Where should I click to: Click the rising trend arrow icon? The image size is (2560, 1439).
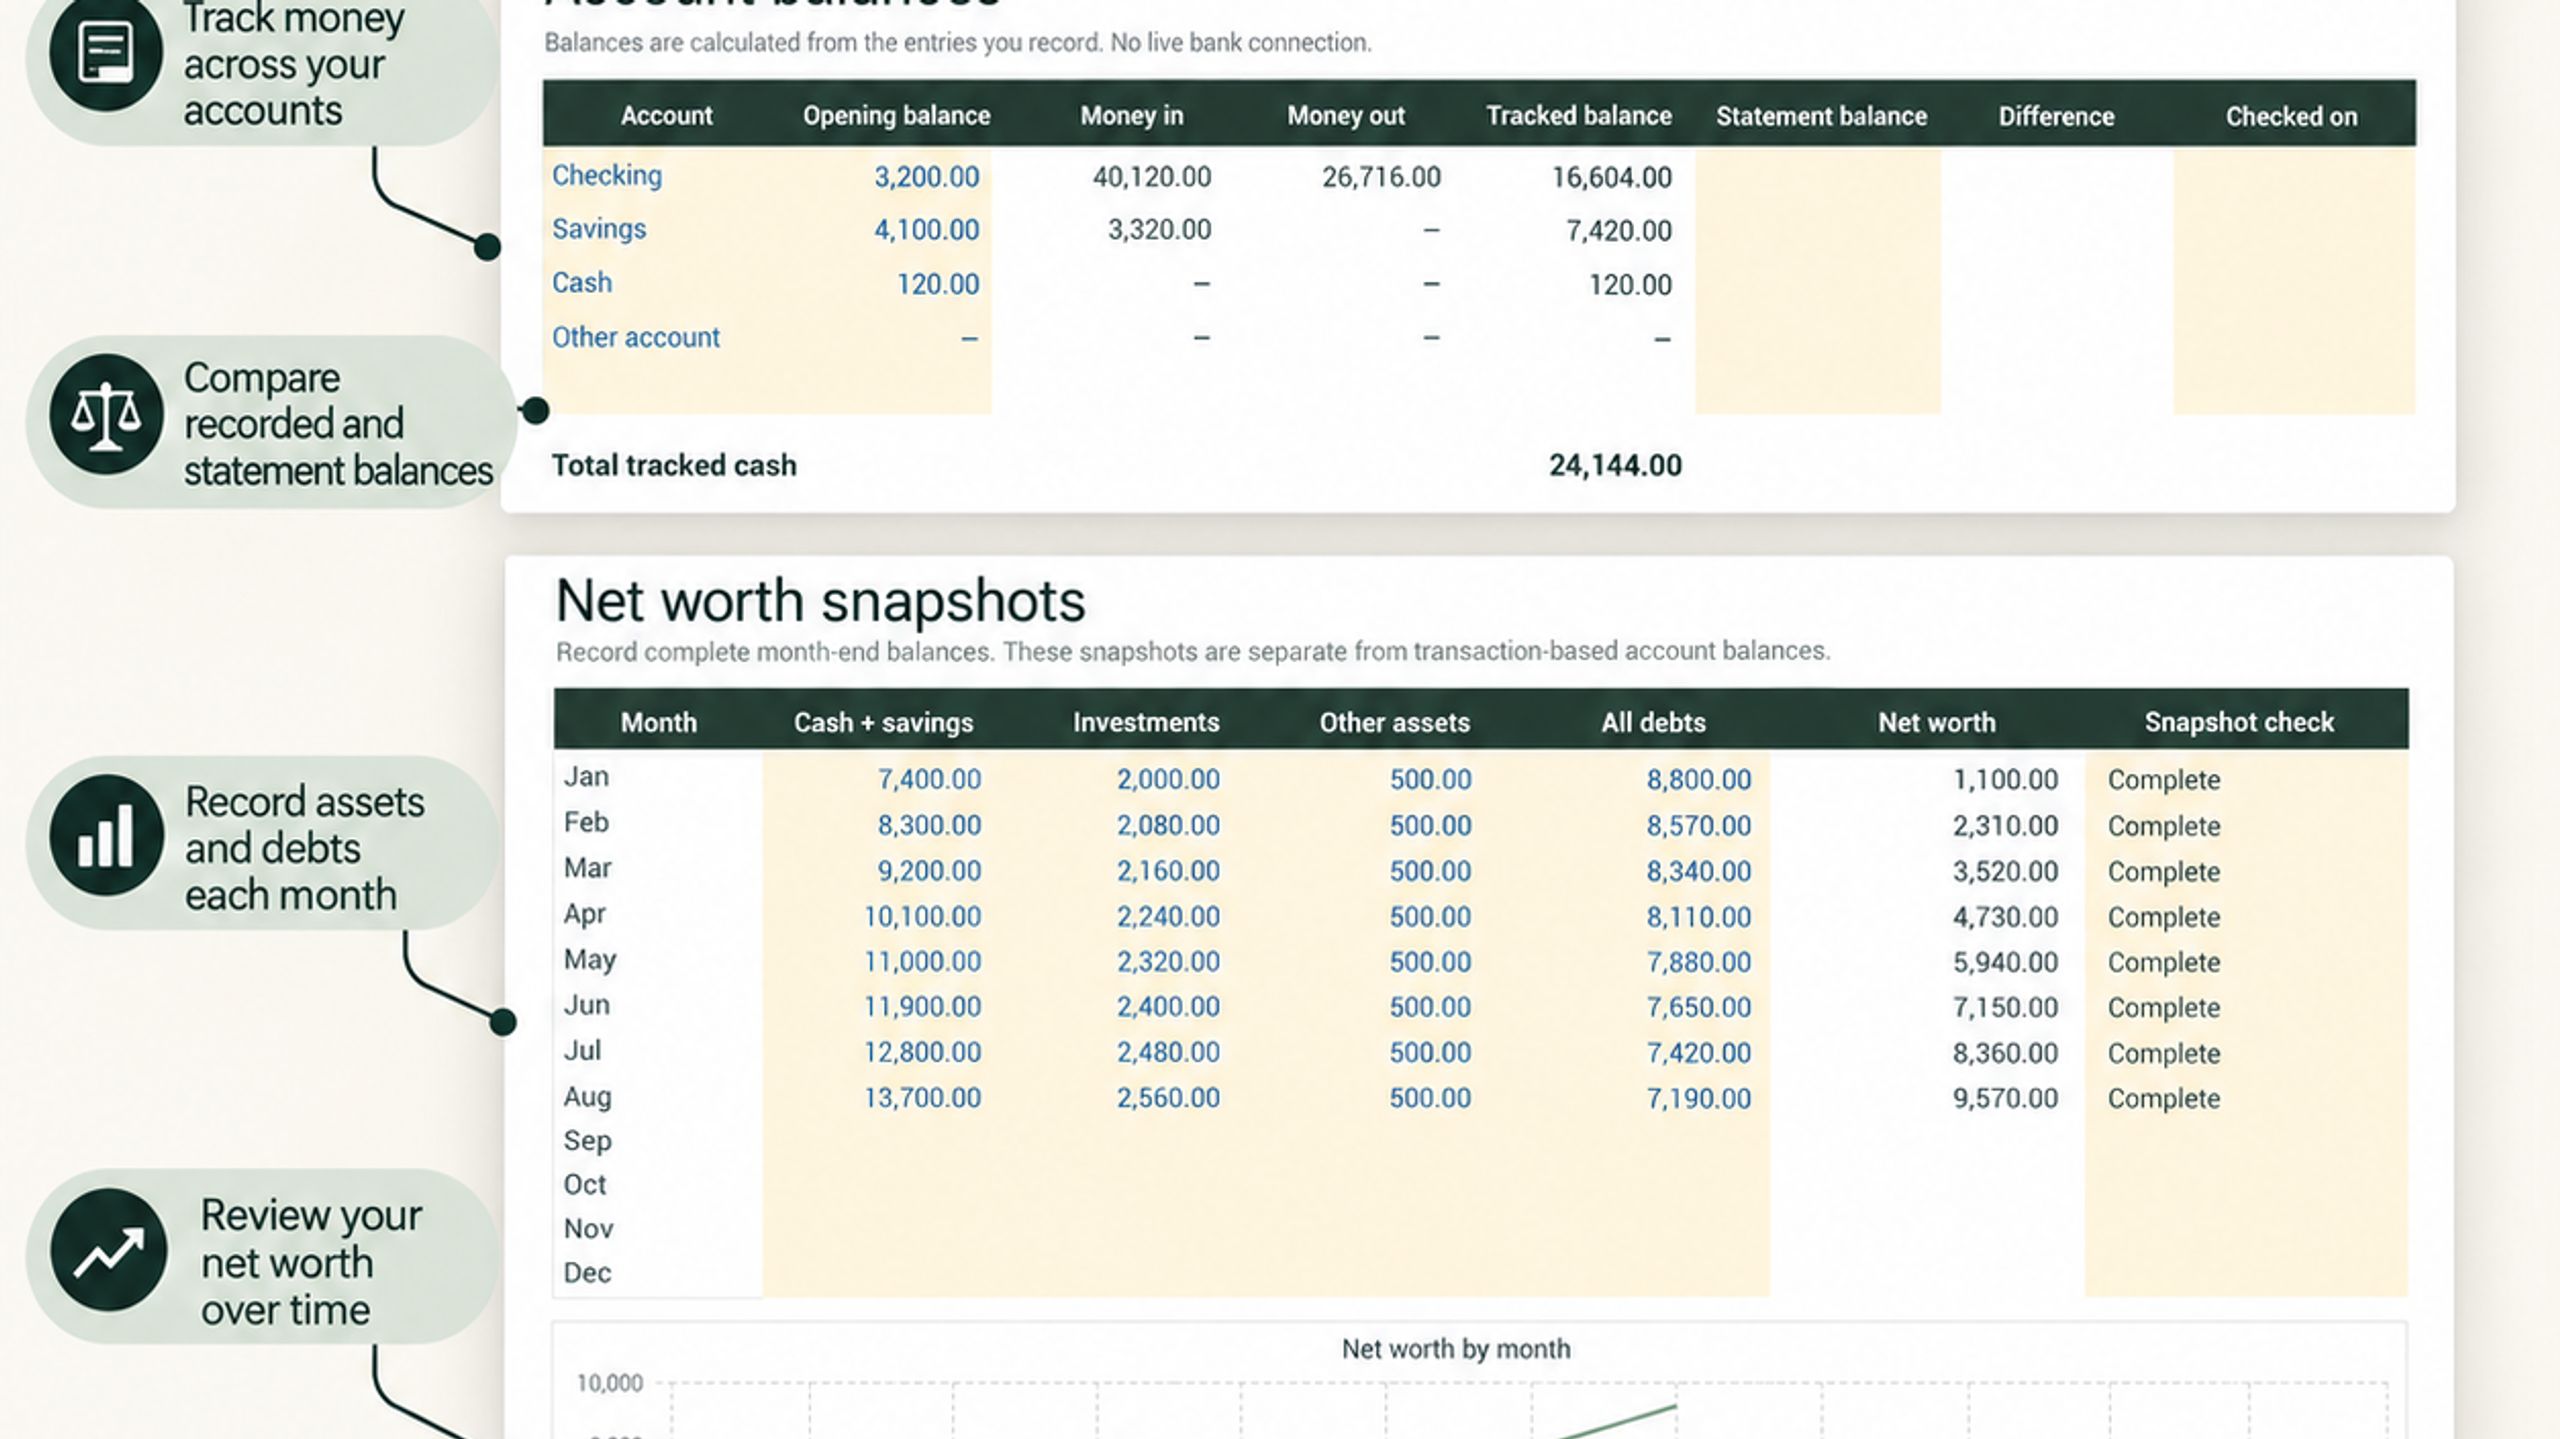[108, 1250]
